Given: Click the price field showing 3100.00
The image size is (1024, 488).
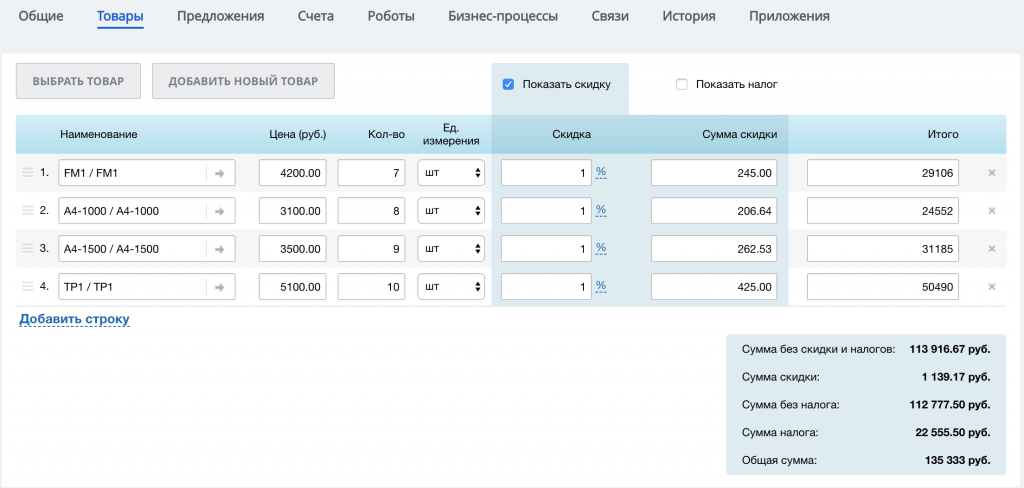Looking at the screenshot, I should (x=292, y=211).
